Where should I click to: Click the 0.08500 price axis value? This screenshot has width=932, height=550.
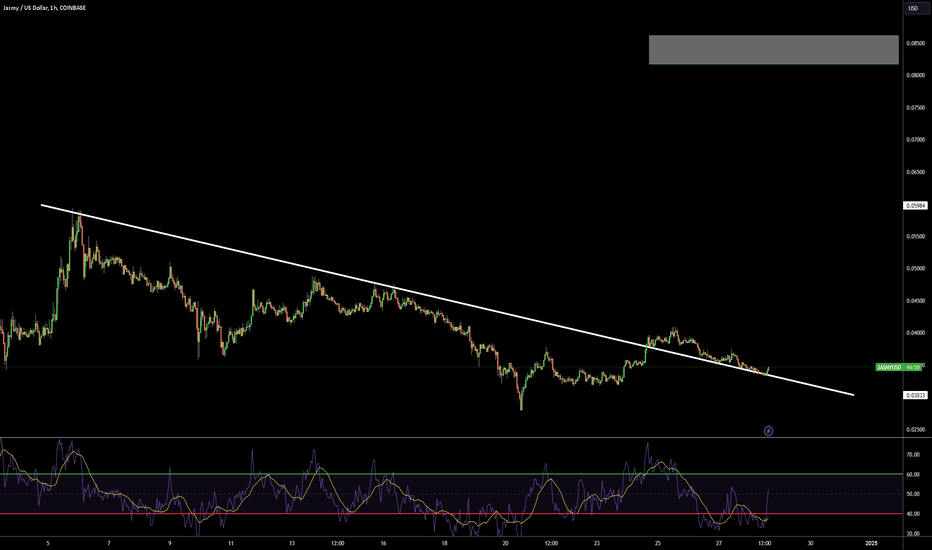915,43
